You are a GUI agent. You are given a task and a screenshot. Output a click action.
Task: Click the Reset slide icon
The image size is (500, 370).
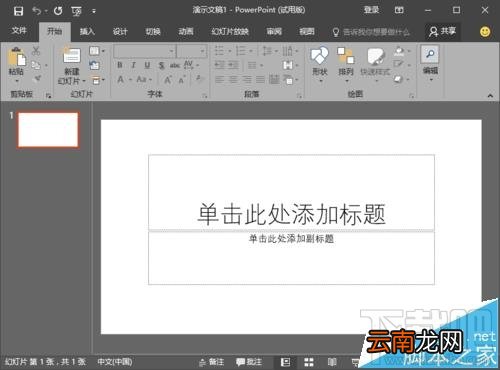pos(95,65)
